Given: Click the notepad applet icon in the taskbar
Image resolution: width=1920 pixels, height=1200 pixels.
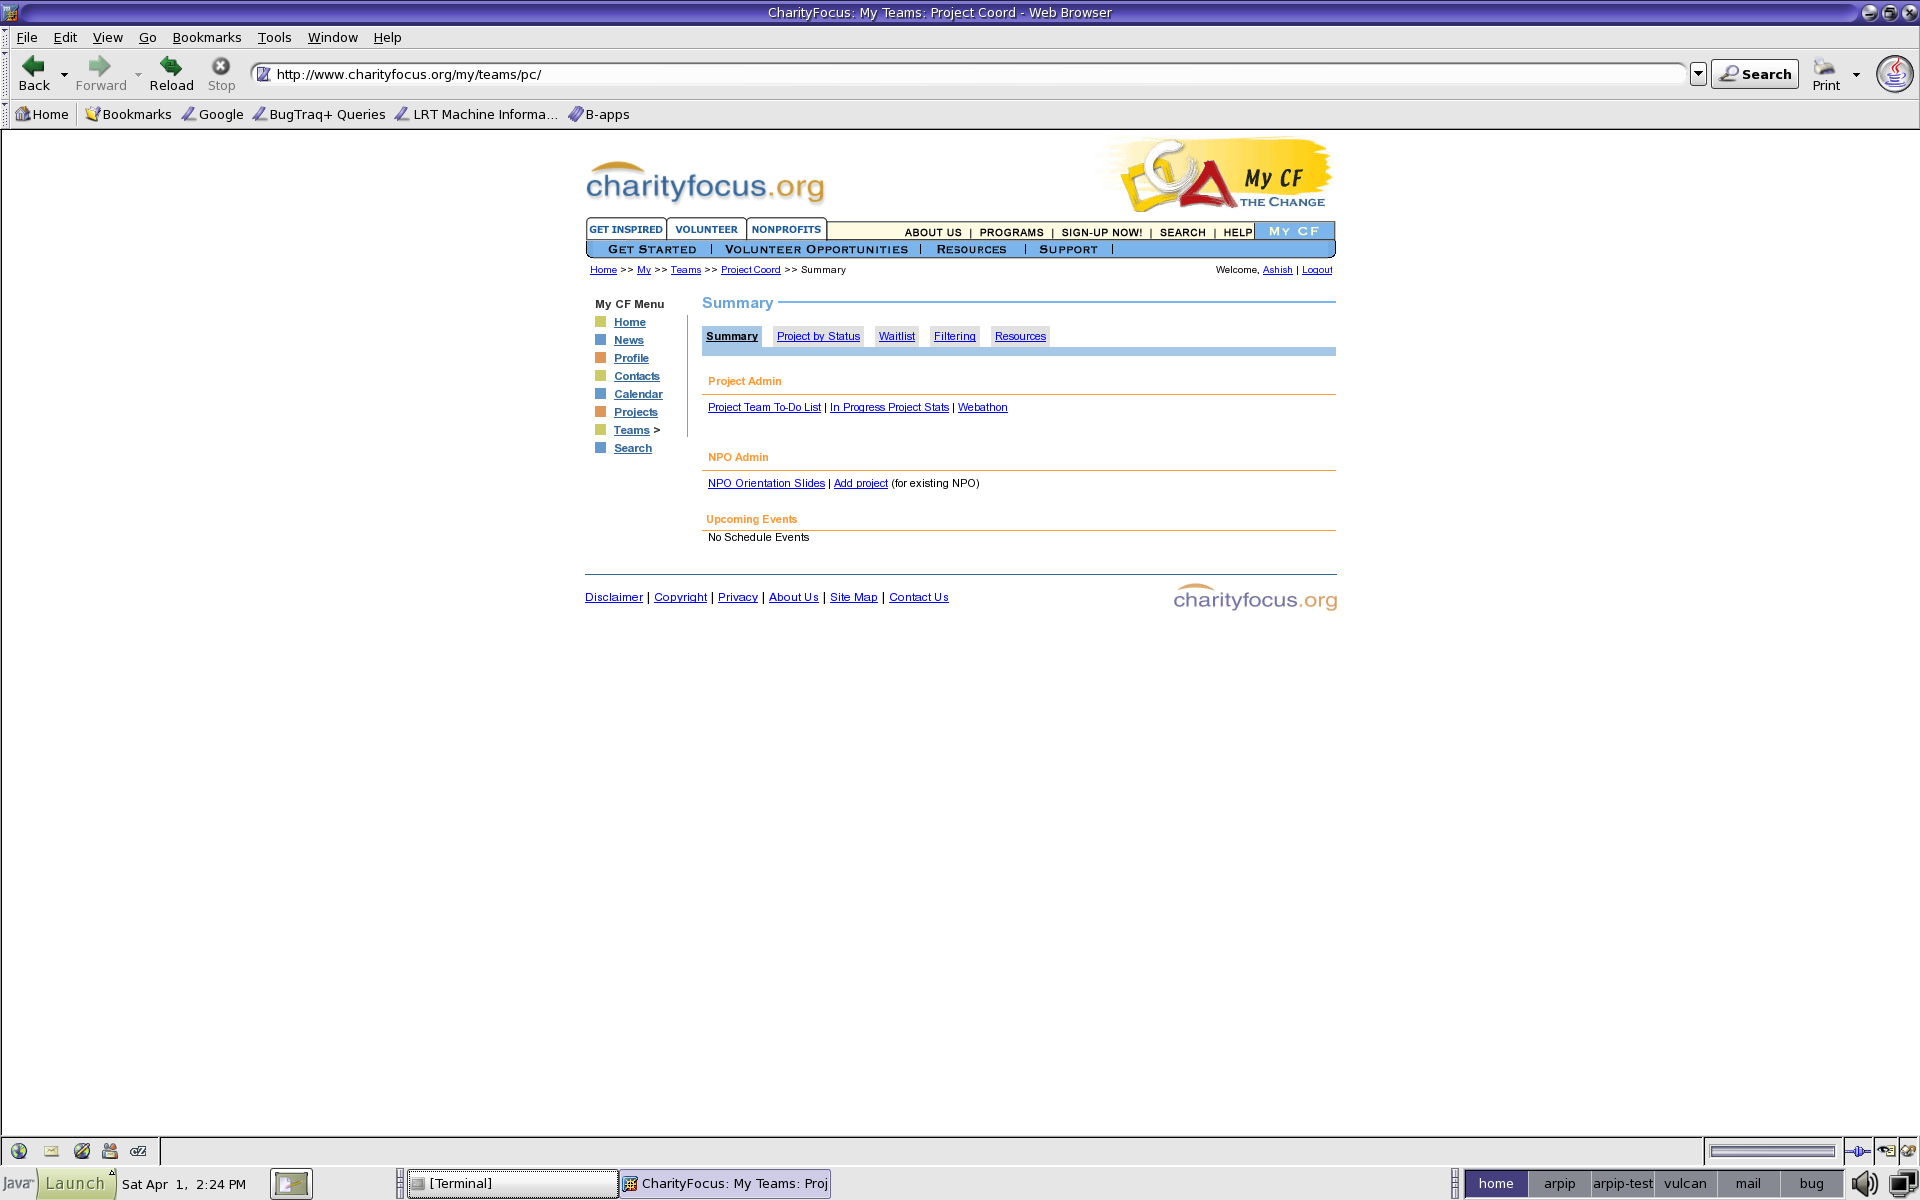Looking at the screenshot, I should pos(291,1184).
